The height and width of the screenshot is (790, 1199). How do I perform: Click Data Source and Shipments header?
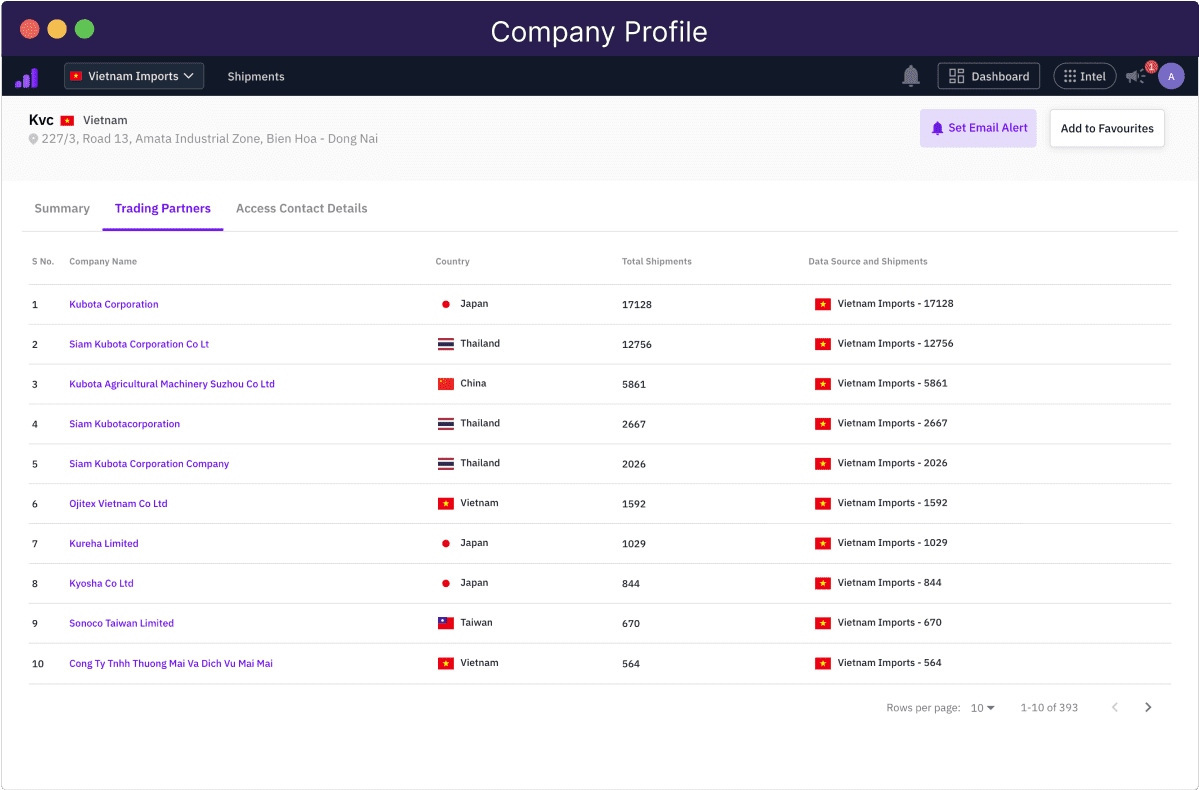(x=868, y=262)
